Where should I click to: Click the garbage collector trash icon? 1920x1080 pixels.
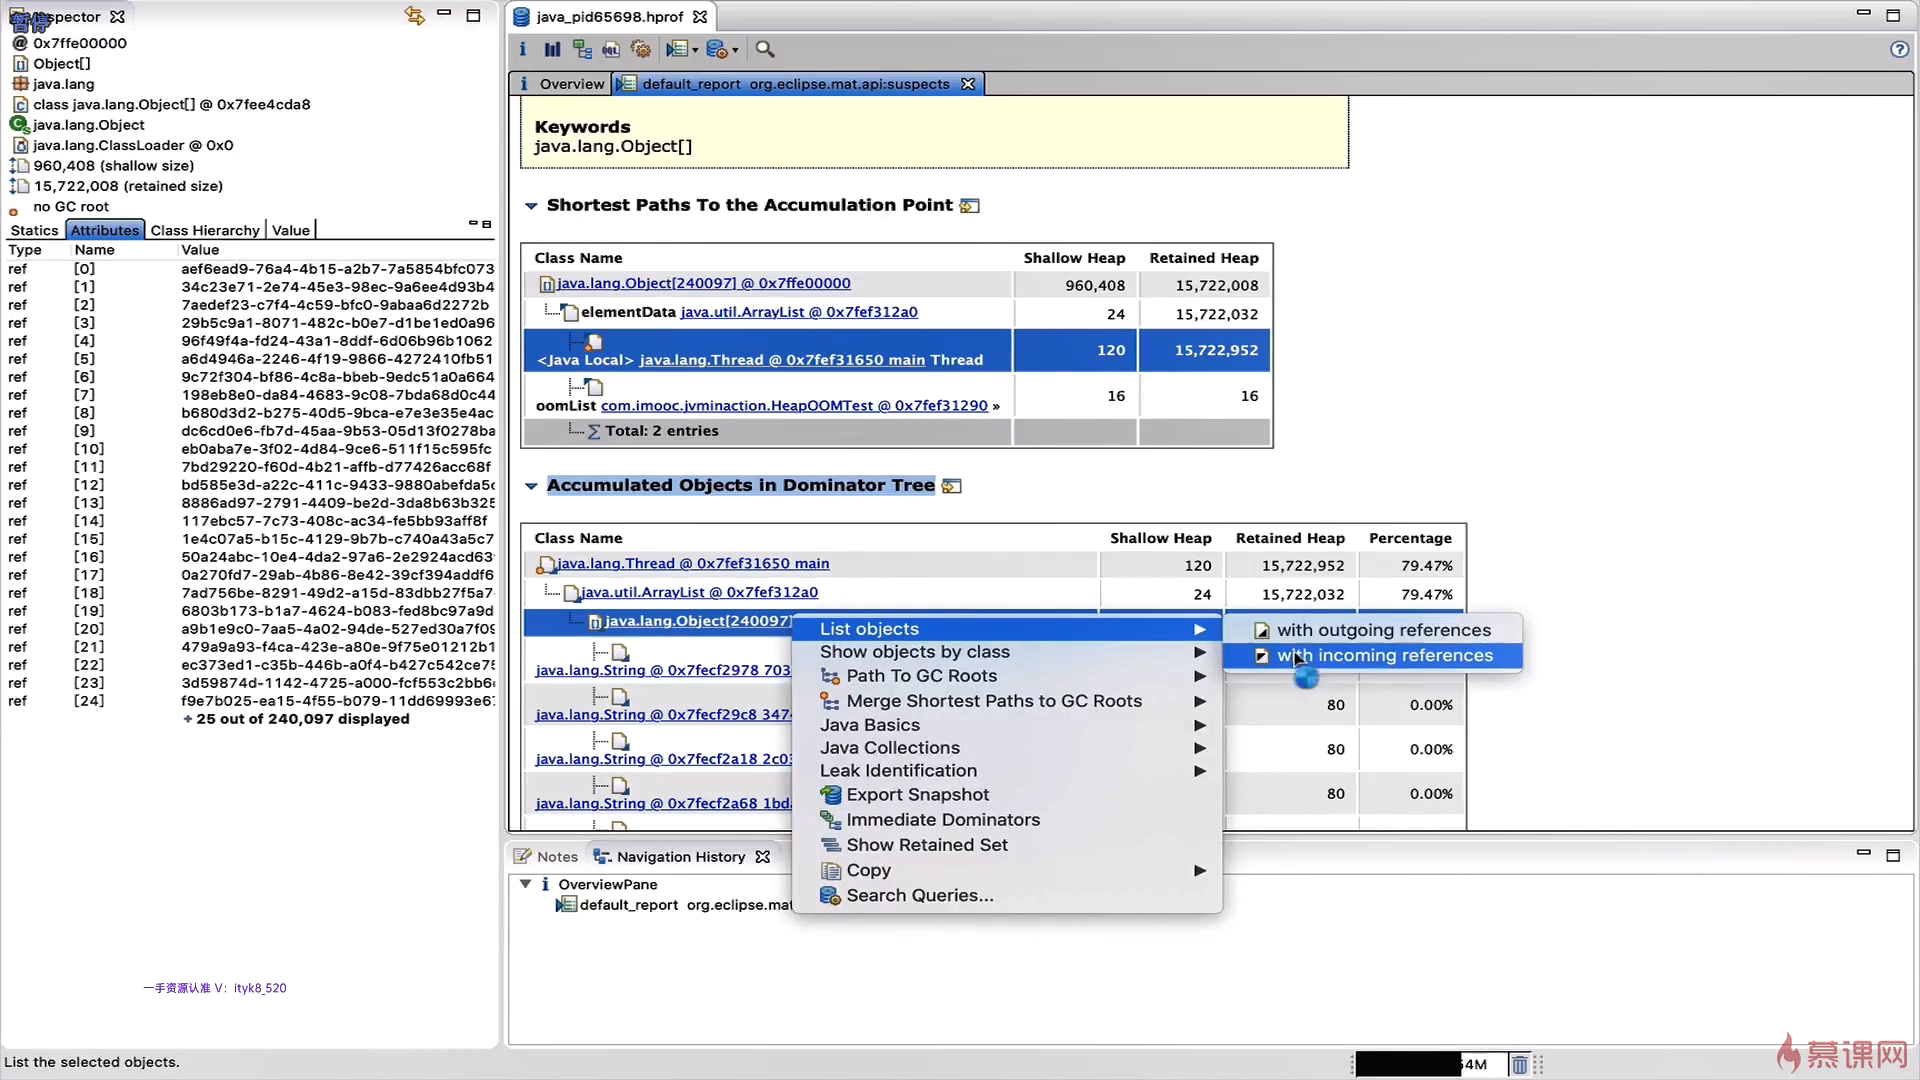click(x=1519, y=1065)
